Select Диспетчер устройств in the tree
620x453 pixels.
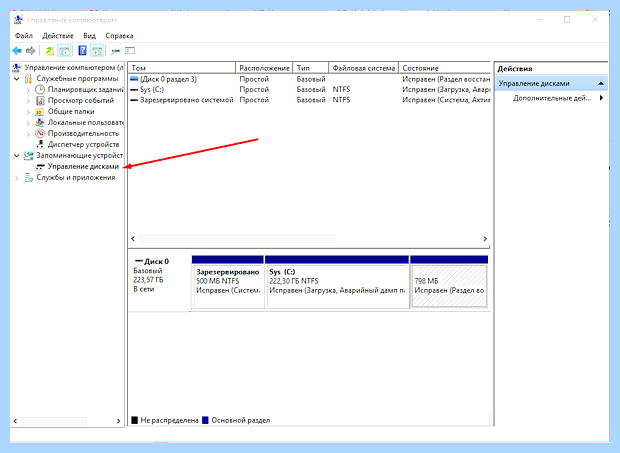click(83, 144)
